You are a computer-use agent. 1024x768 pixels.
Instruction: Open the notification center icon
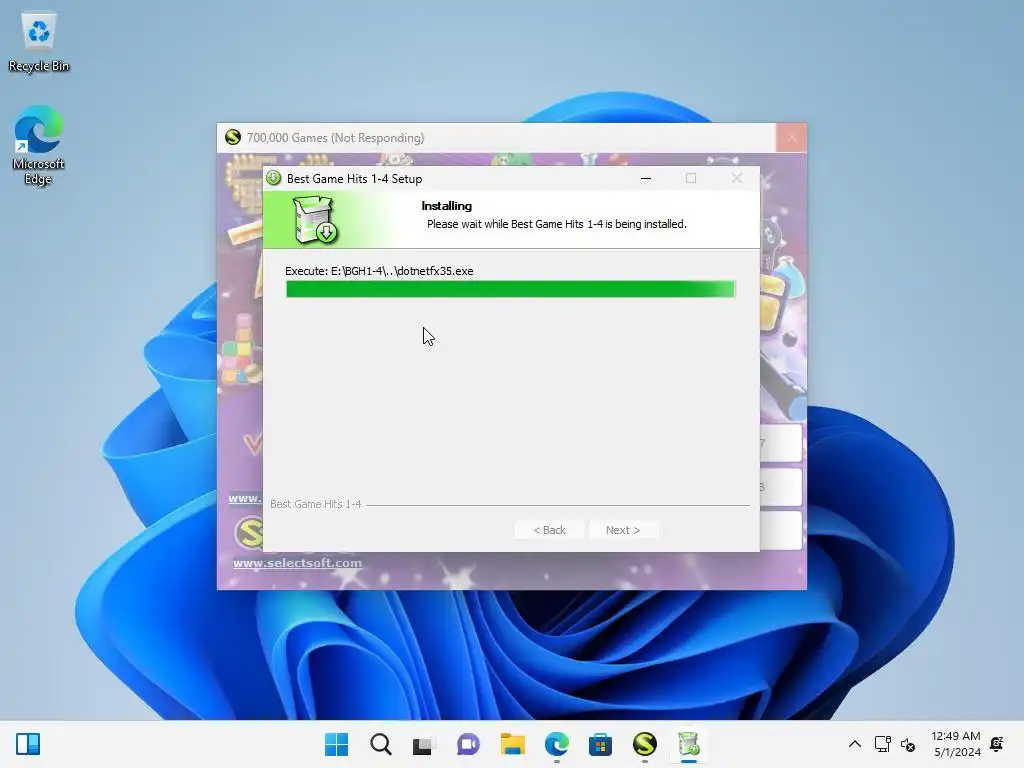coord(997,744)
